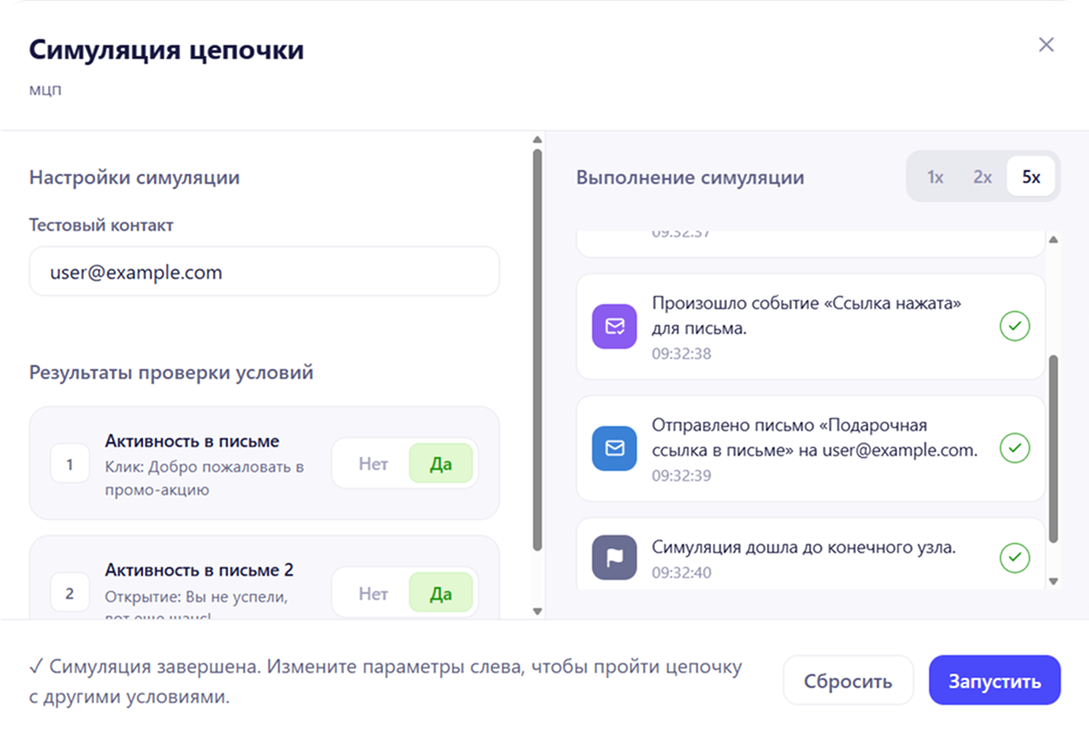Click the «Выполнение симуляции» heading
This screenshot has width=1089, height=738.
coord(690,178)
